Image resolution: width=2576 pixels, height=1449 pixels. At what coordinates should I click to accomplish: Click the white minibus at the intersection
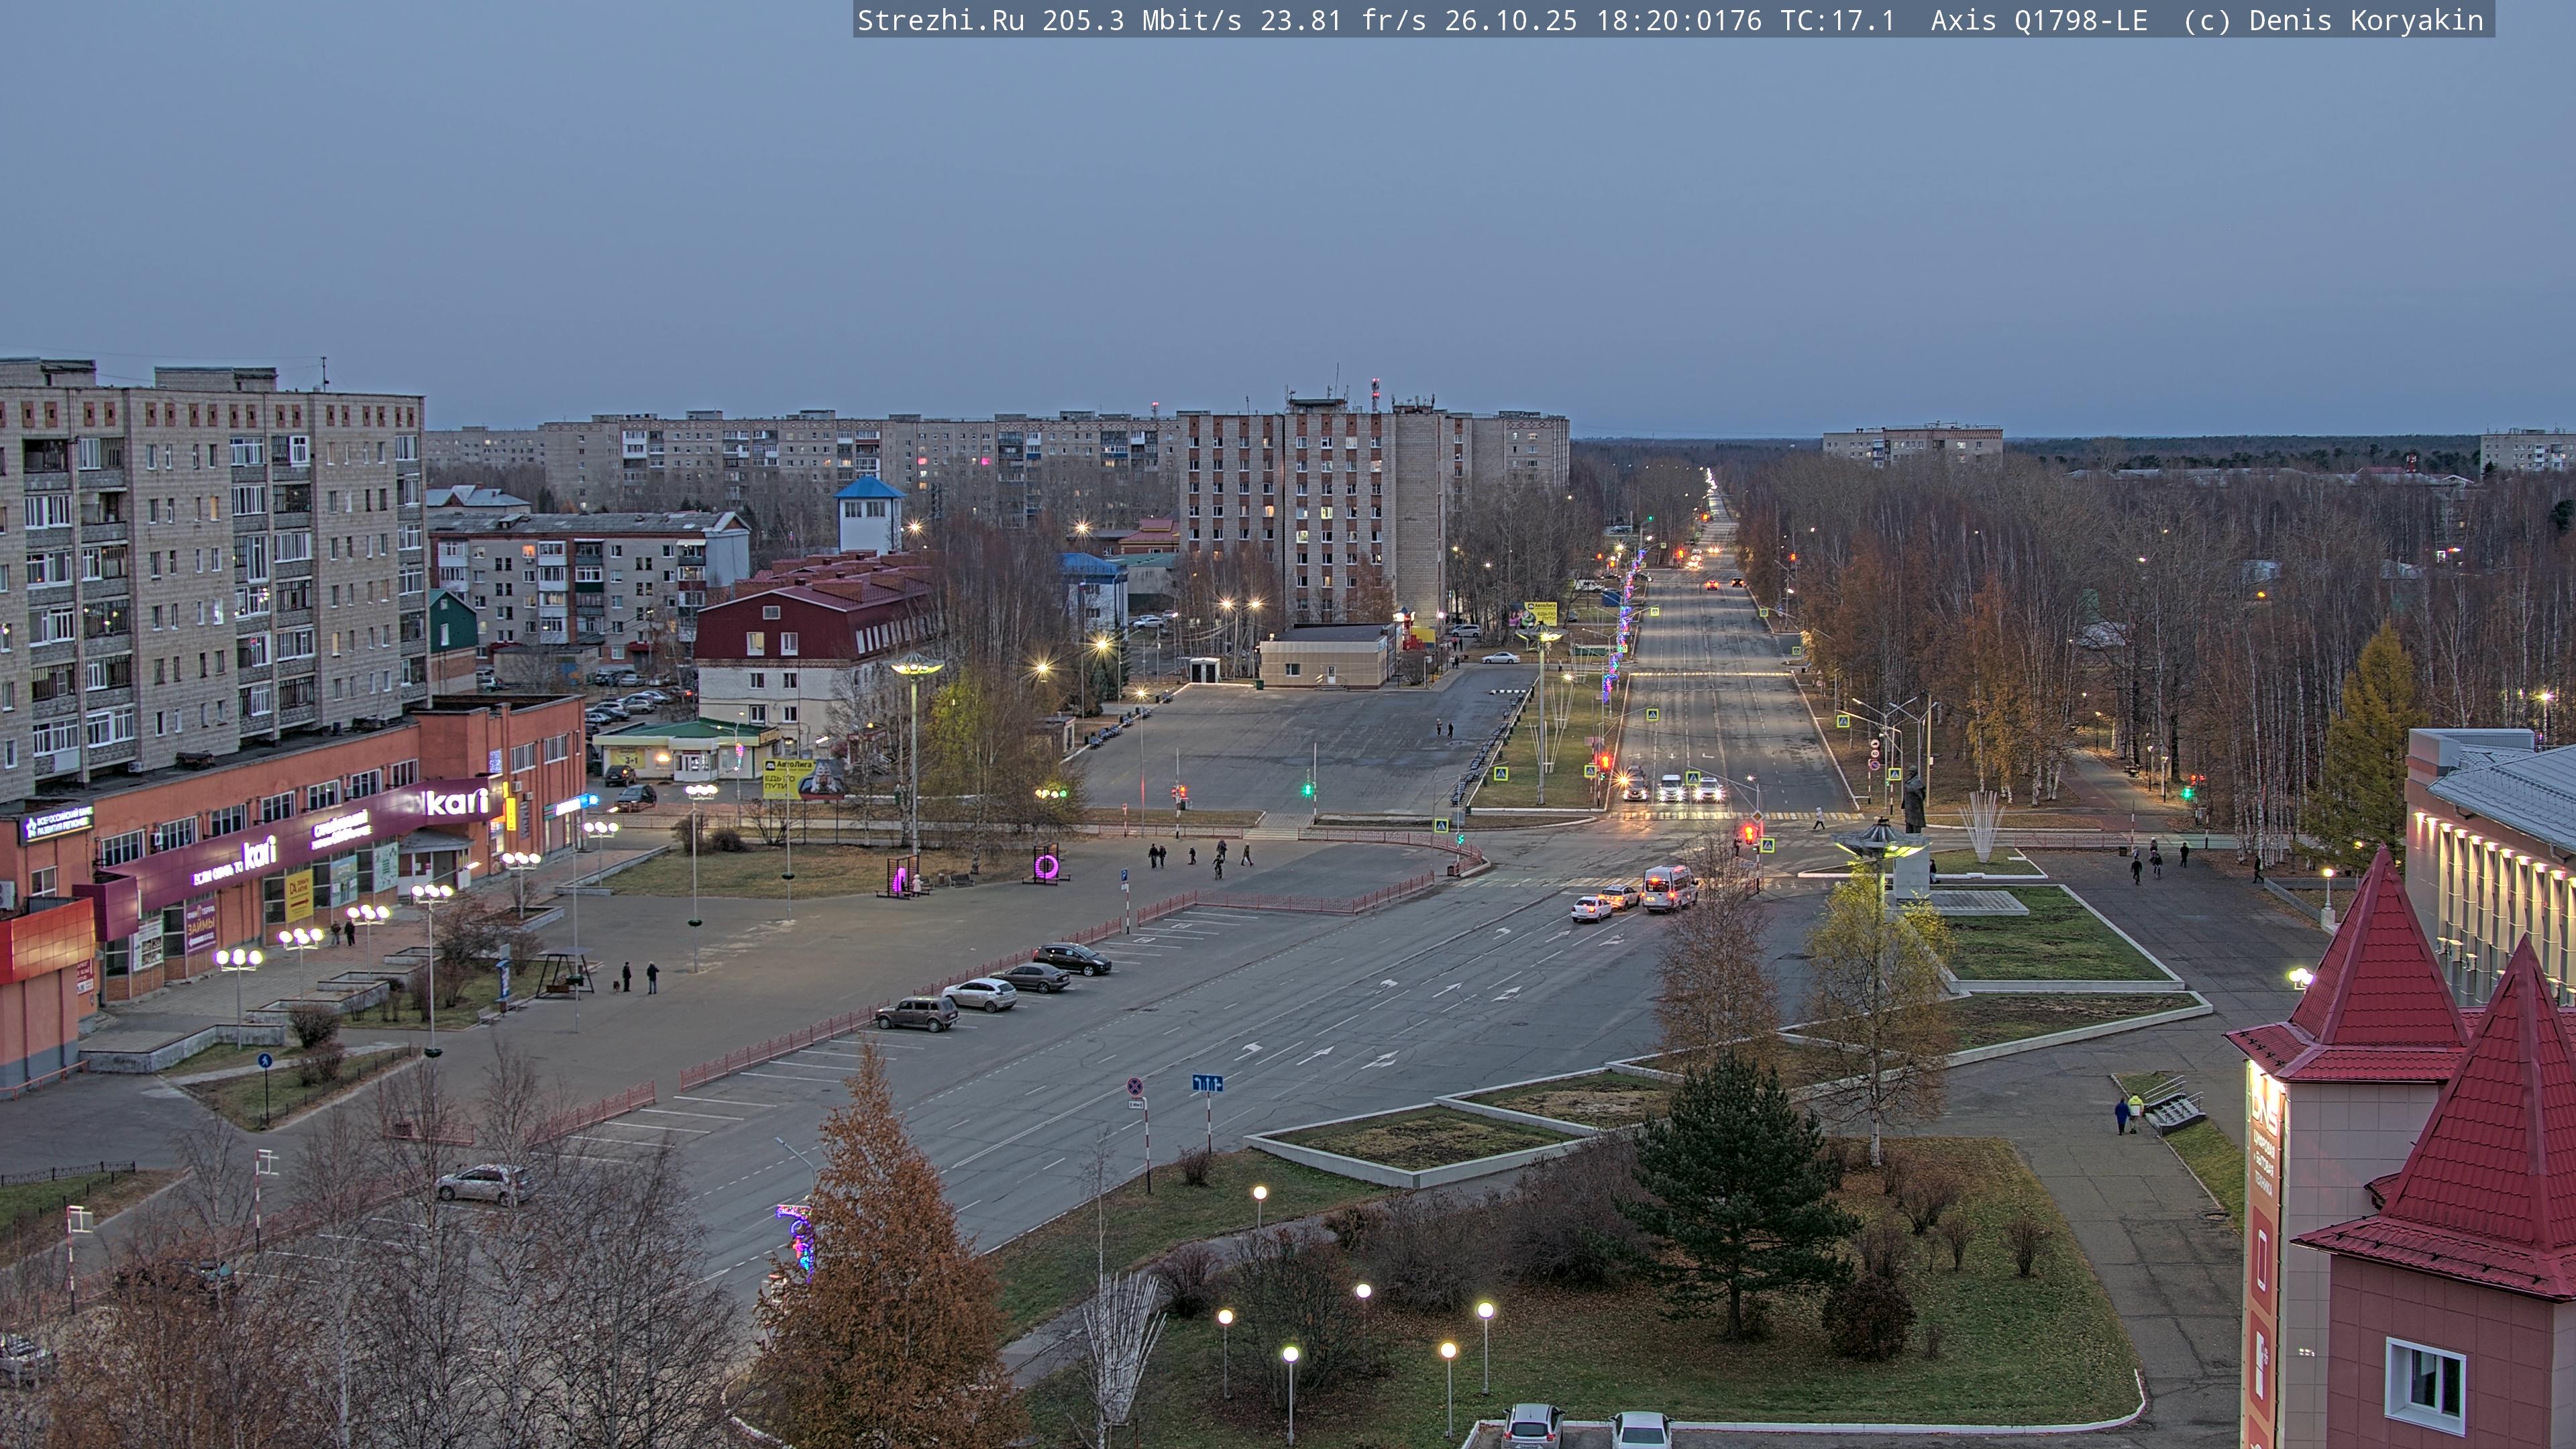[1669, 887]
